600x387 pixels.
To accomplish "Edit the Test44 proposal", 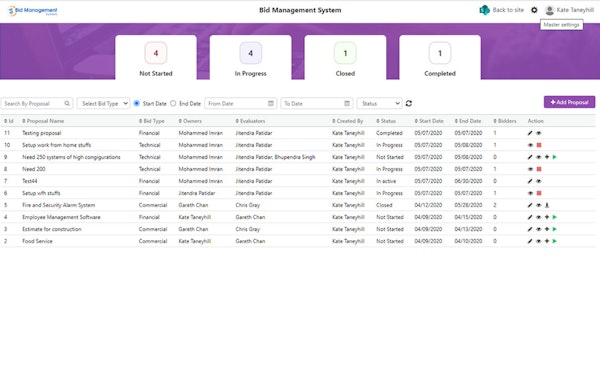I will [x=530, y=181].
